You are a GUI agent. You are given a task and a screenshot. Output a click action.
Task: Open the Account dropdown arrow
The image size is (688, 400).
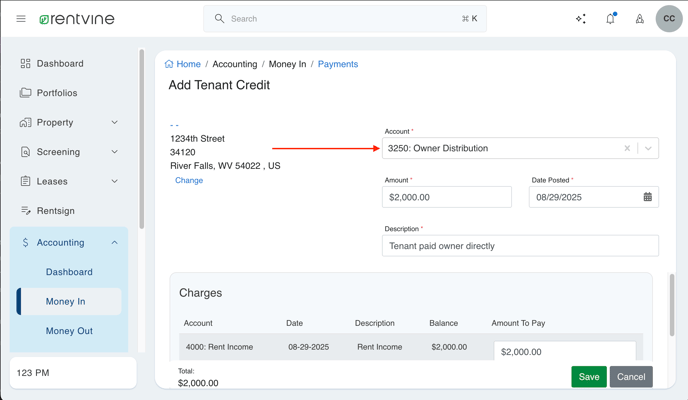coord(648,148)
